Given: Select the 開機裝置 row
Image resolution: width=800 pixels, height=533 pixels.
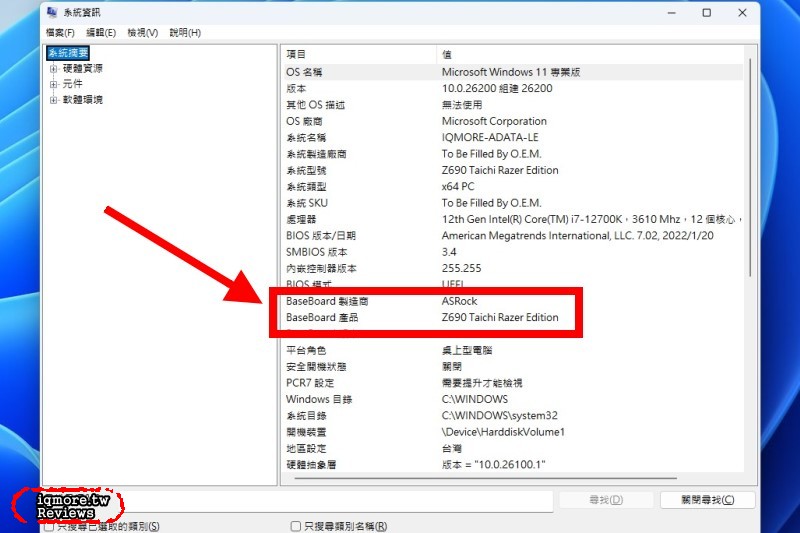Looking at the screenshot, I should [513, 432].
